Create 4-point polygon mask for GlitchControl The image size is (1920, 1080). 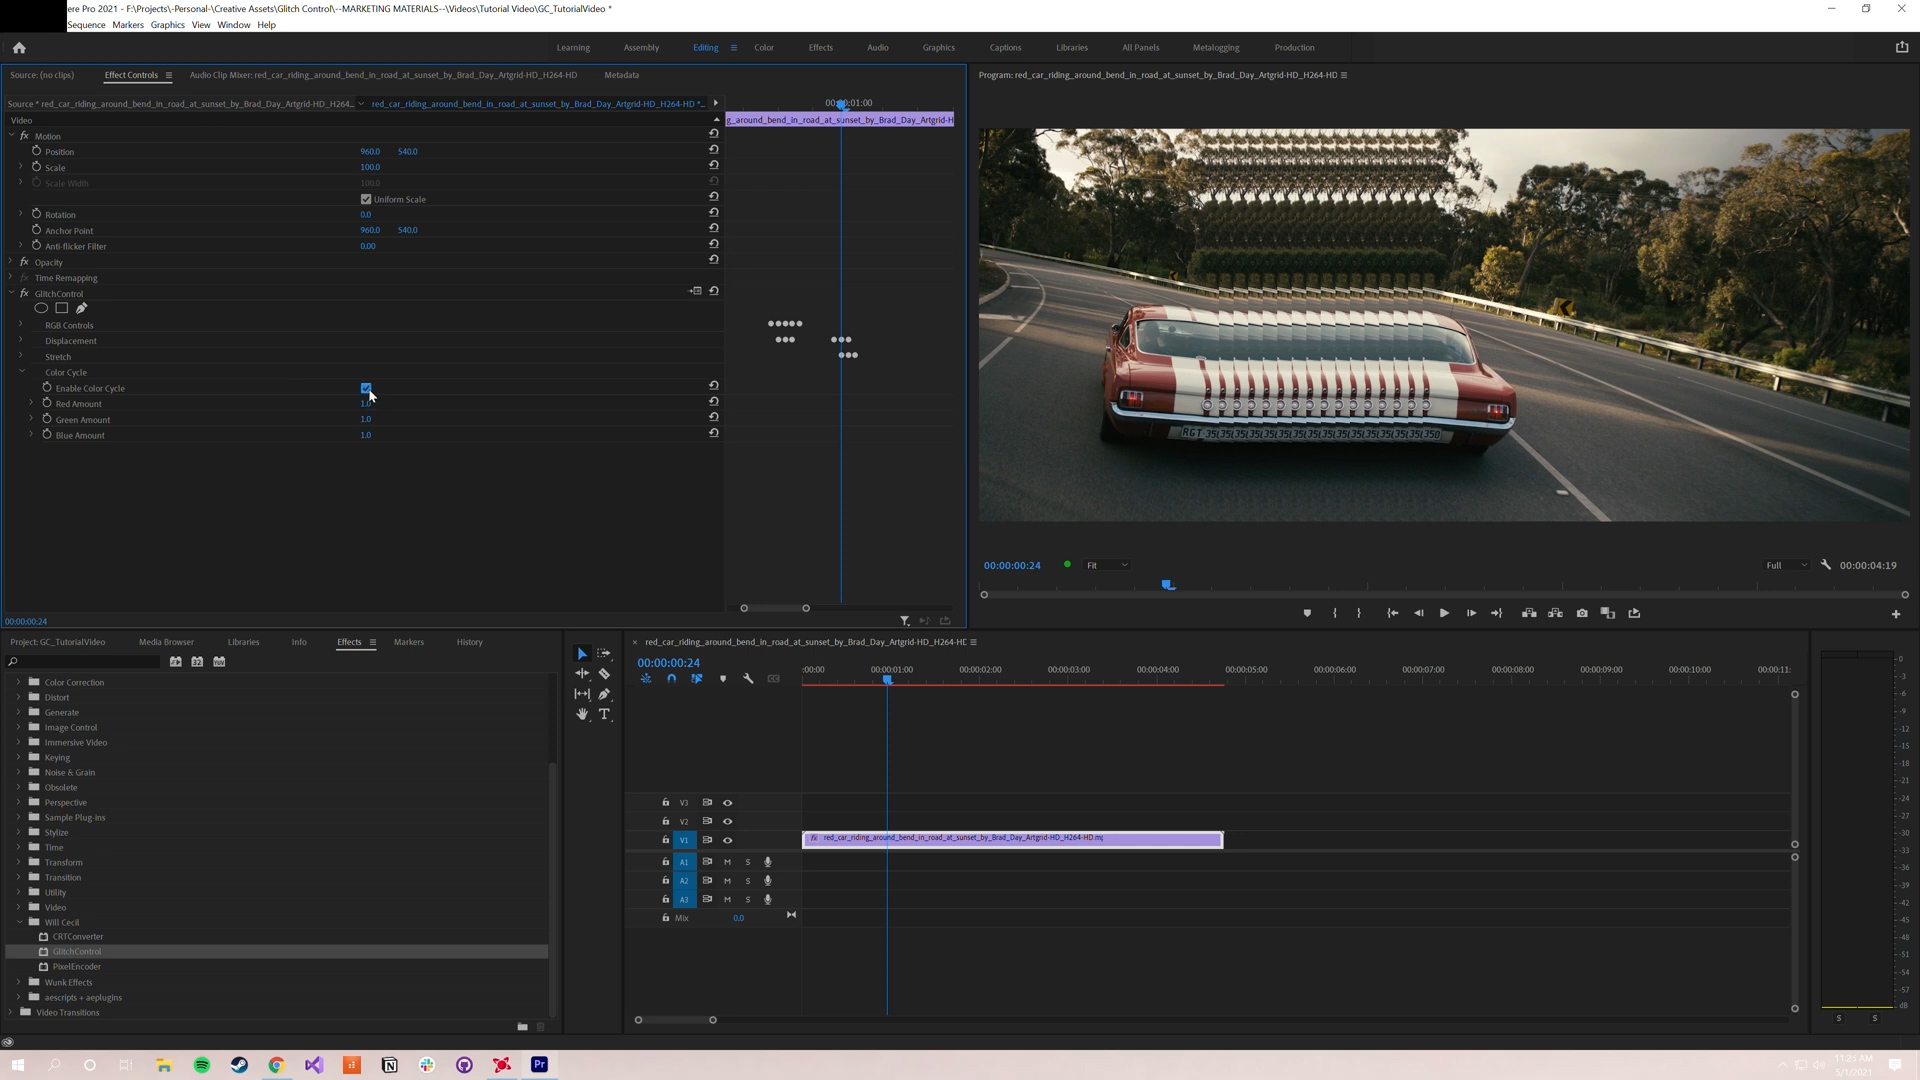[61, 309]
